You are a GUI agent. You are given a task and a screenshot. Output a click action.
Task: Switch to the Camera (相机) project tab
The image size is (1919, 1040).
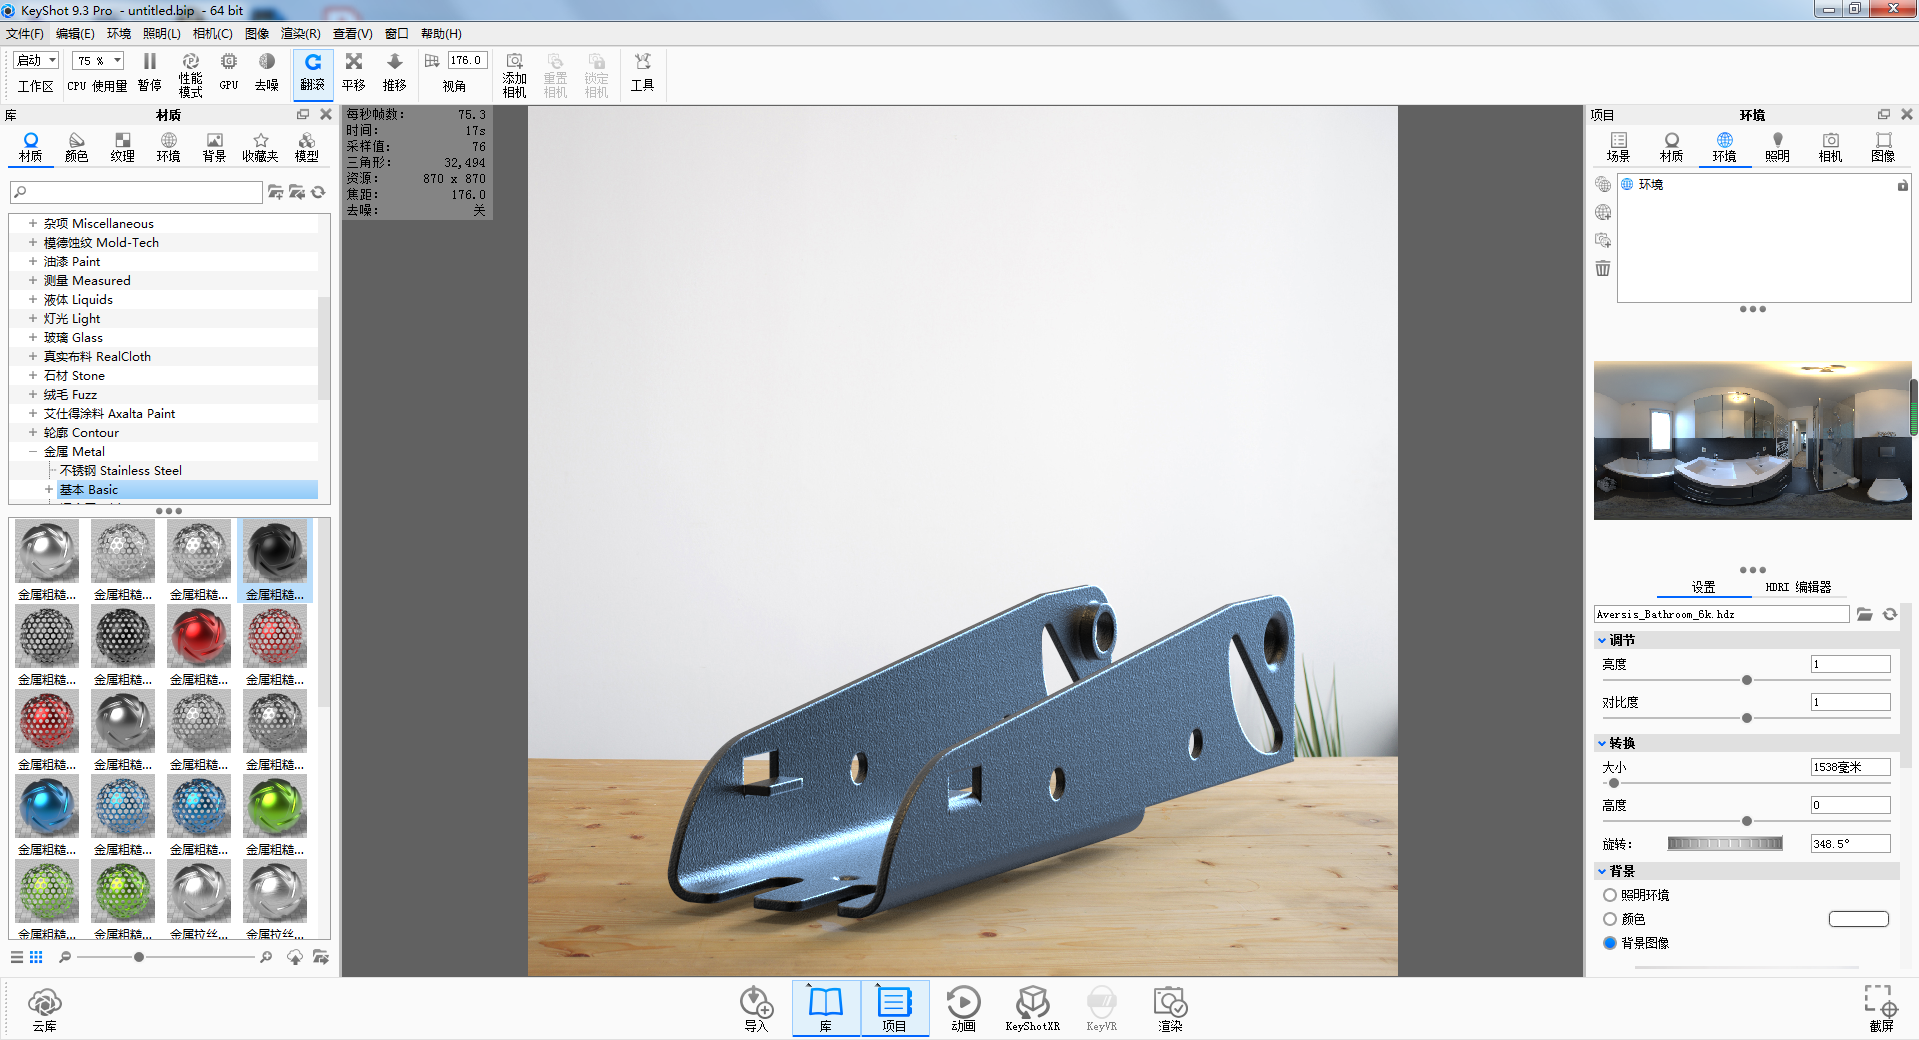click(x=1830, y=147)
